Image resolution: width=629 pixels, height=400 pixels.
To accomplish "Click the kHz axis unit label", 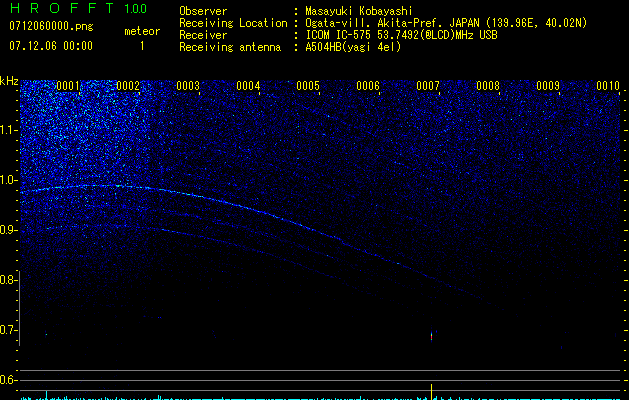I will pos(9,81).
